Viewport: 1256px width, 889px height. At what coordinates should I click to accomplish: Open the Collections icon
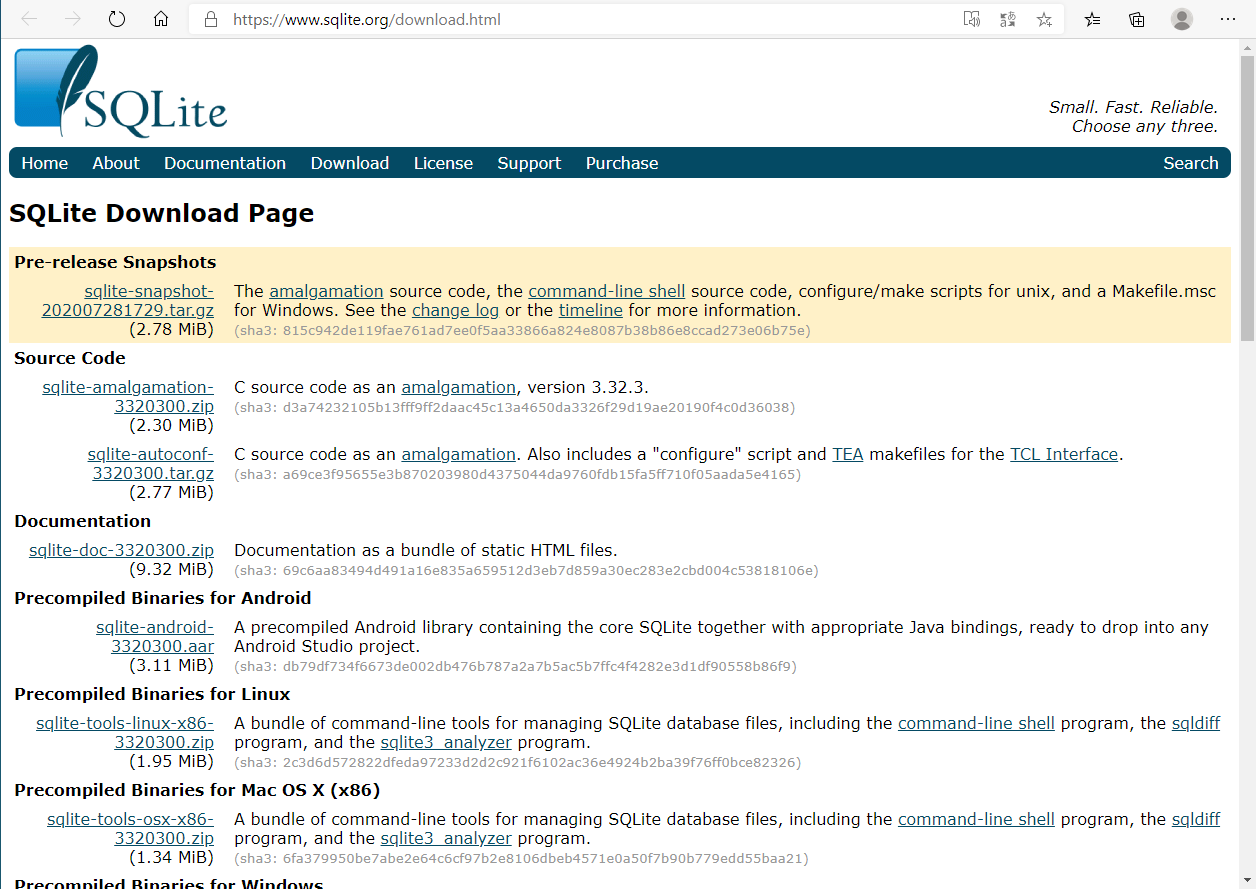click(x=1137, y=19)
